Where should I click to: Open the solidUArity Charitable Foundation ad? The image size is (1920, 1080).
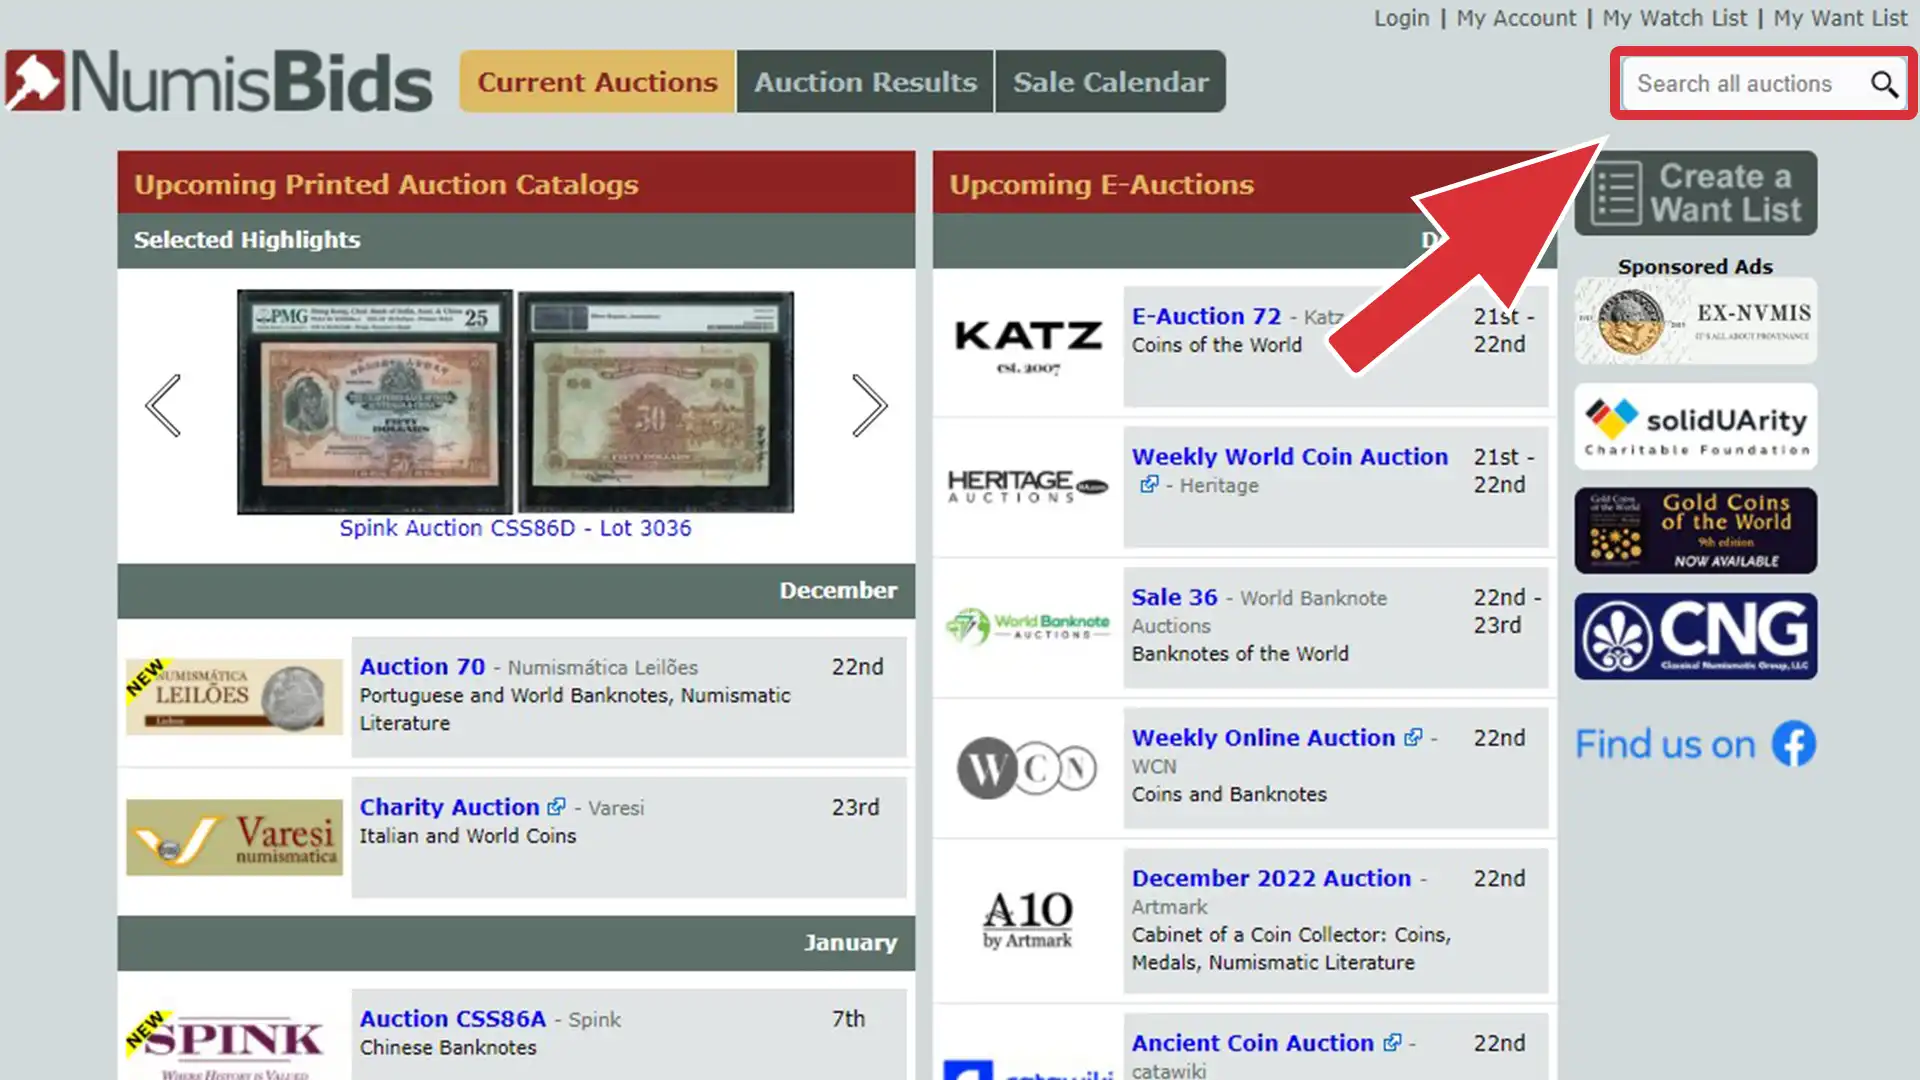1696,427
